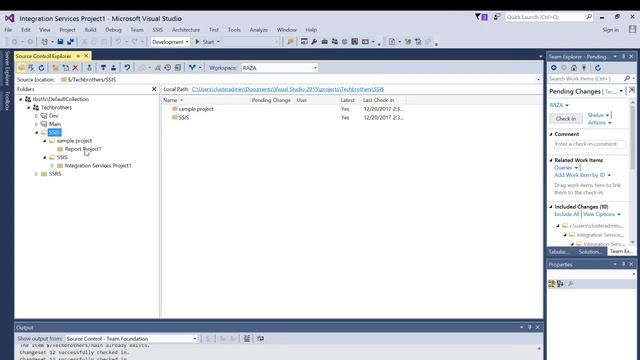The height and width of the screenshot is (360, 640).
Task: Click the Check Out for Edit icon
Action: point(103,68)
